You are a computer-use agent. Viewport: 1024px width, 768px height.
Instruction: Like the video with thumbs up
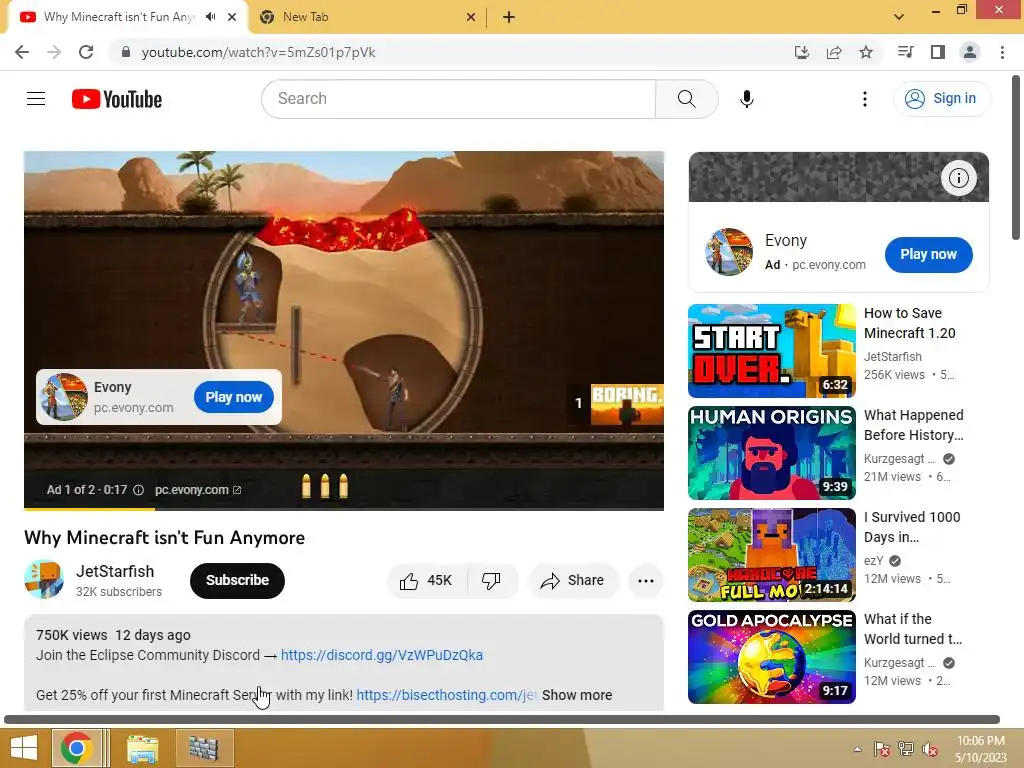[x=426, y=581]
